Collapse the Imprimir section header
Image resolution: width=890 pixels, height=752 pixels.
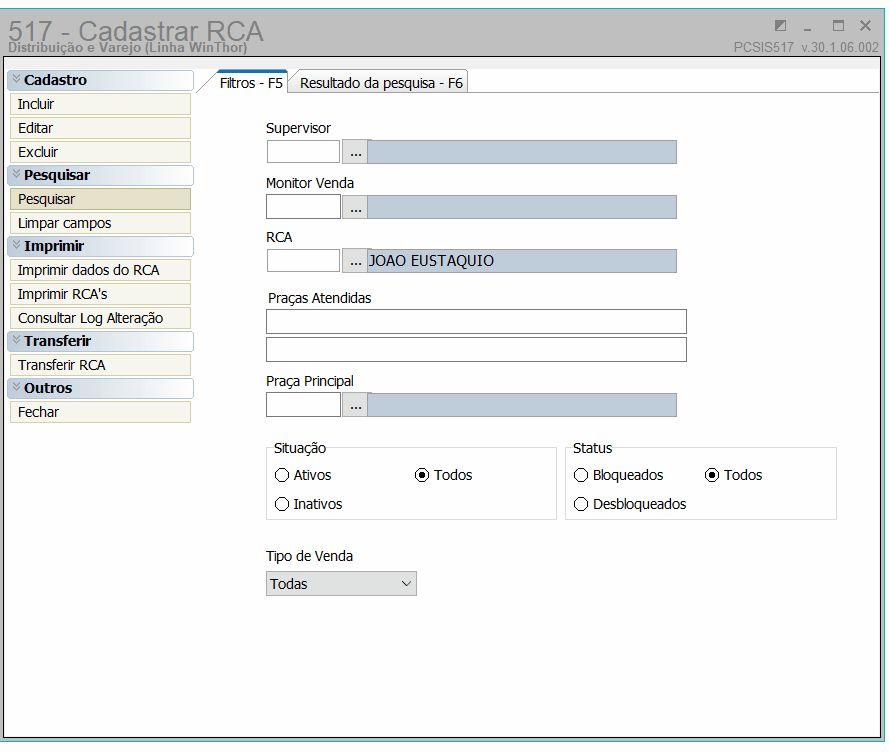100,246
